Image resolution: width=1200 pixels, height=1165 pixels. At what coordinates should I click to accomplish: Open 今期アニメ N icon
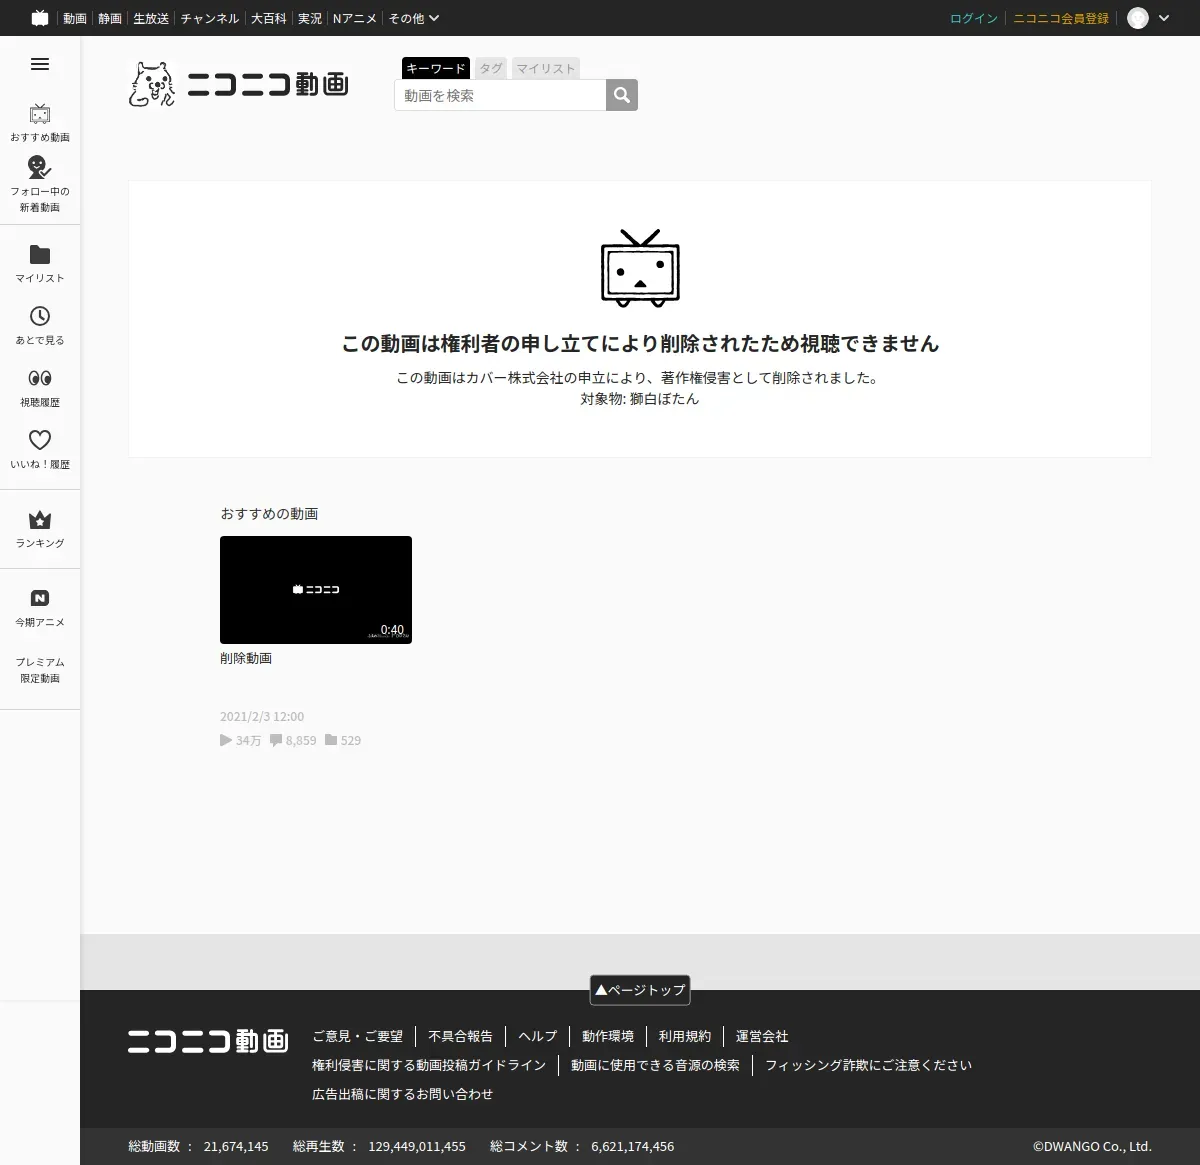tap(40, 598)
